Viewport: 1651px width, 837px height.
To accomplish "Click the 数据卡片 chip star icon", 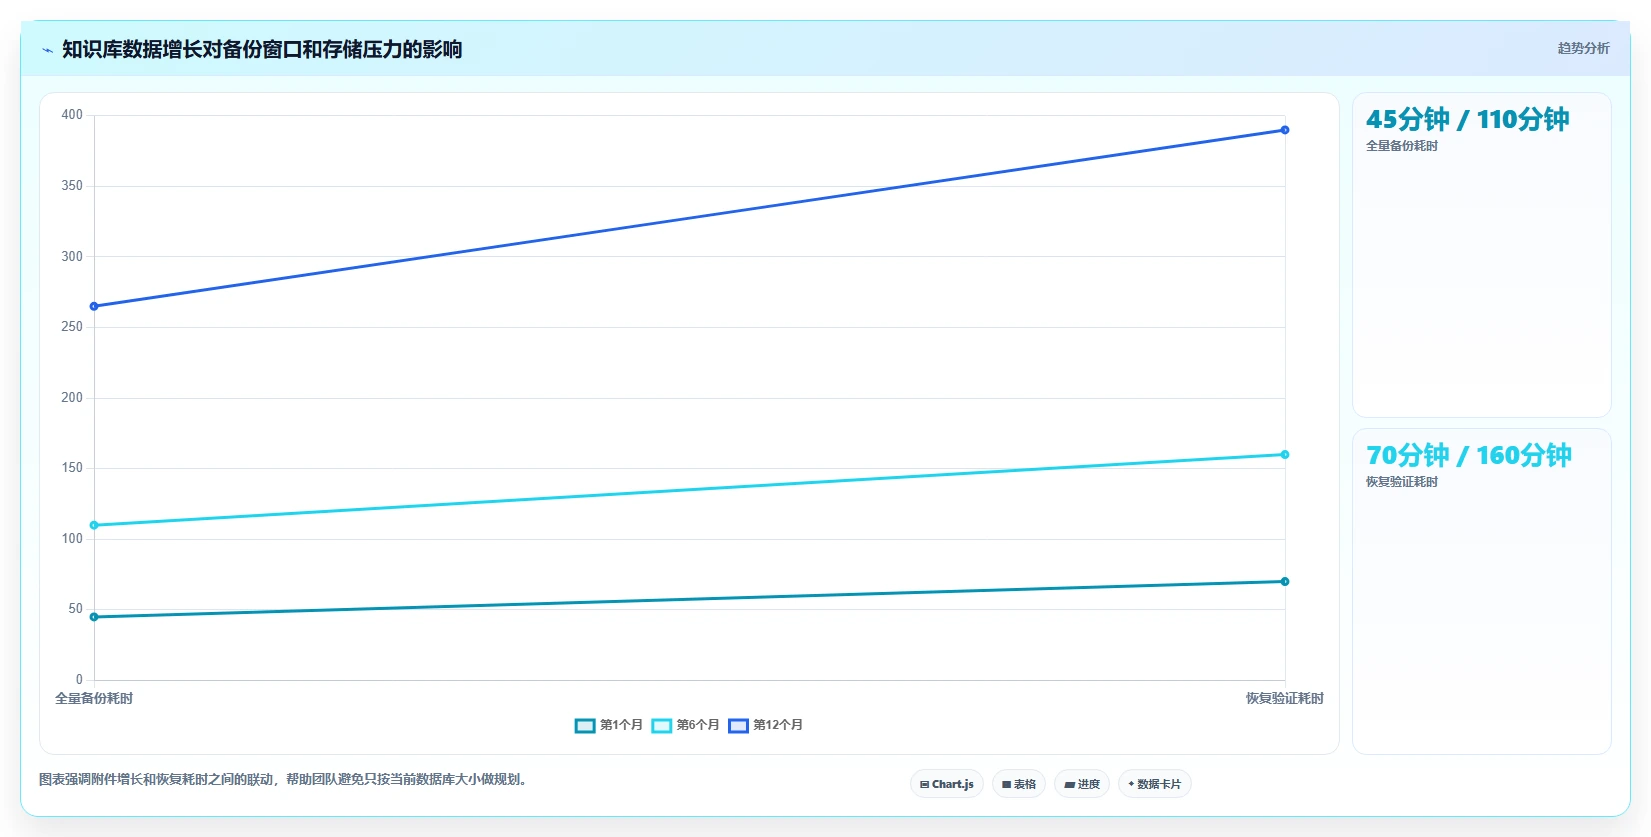I will click(1131, 784).
